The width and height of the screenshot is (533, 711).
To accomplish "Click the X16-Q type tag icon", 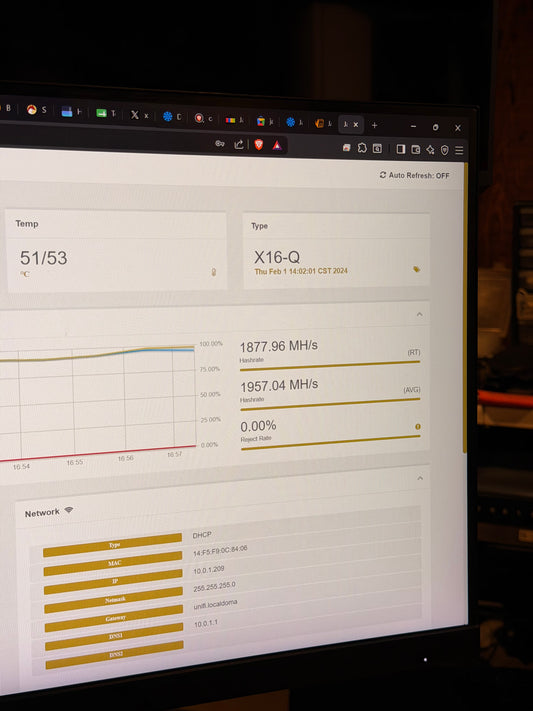I will 416,269.
